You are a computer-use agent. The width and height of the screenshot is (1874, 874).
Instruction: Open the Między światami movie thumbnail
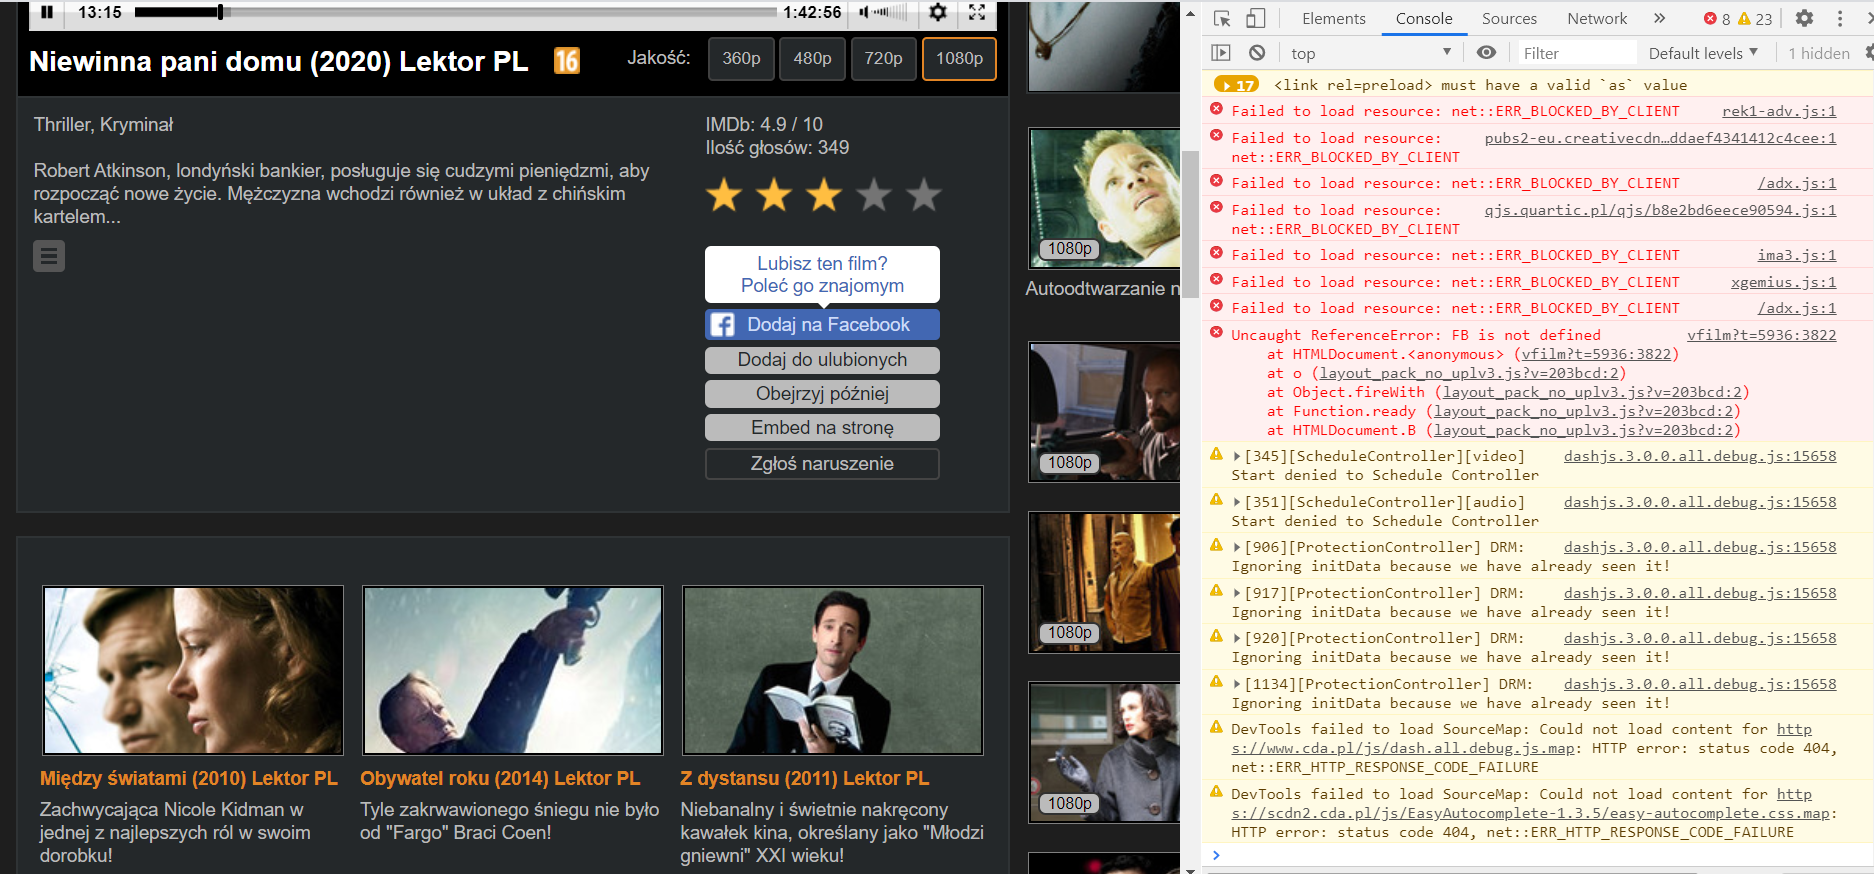click(x=193, y=670)
